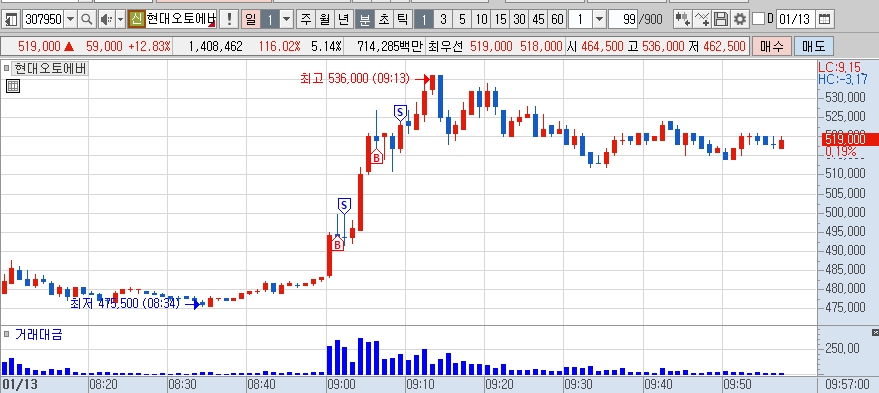Click the interval value field showing 1
This screenshot has height=393, width=879.
coord(581,20)
